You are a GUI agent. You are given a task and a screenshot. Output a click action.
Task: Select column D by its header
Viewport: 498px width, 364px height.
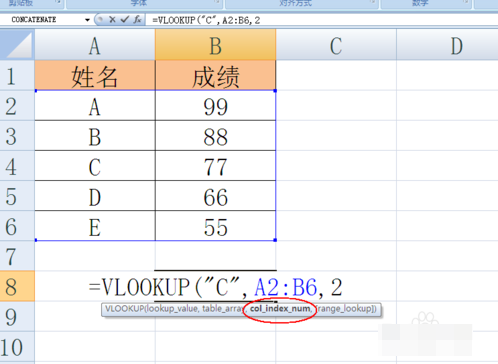448,45
